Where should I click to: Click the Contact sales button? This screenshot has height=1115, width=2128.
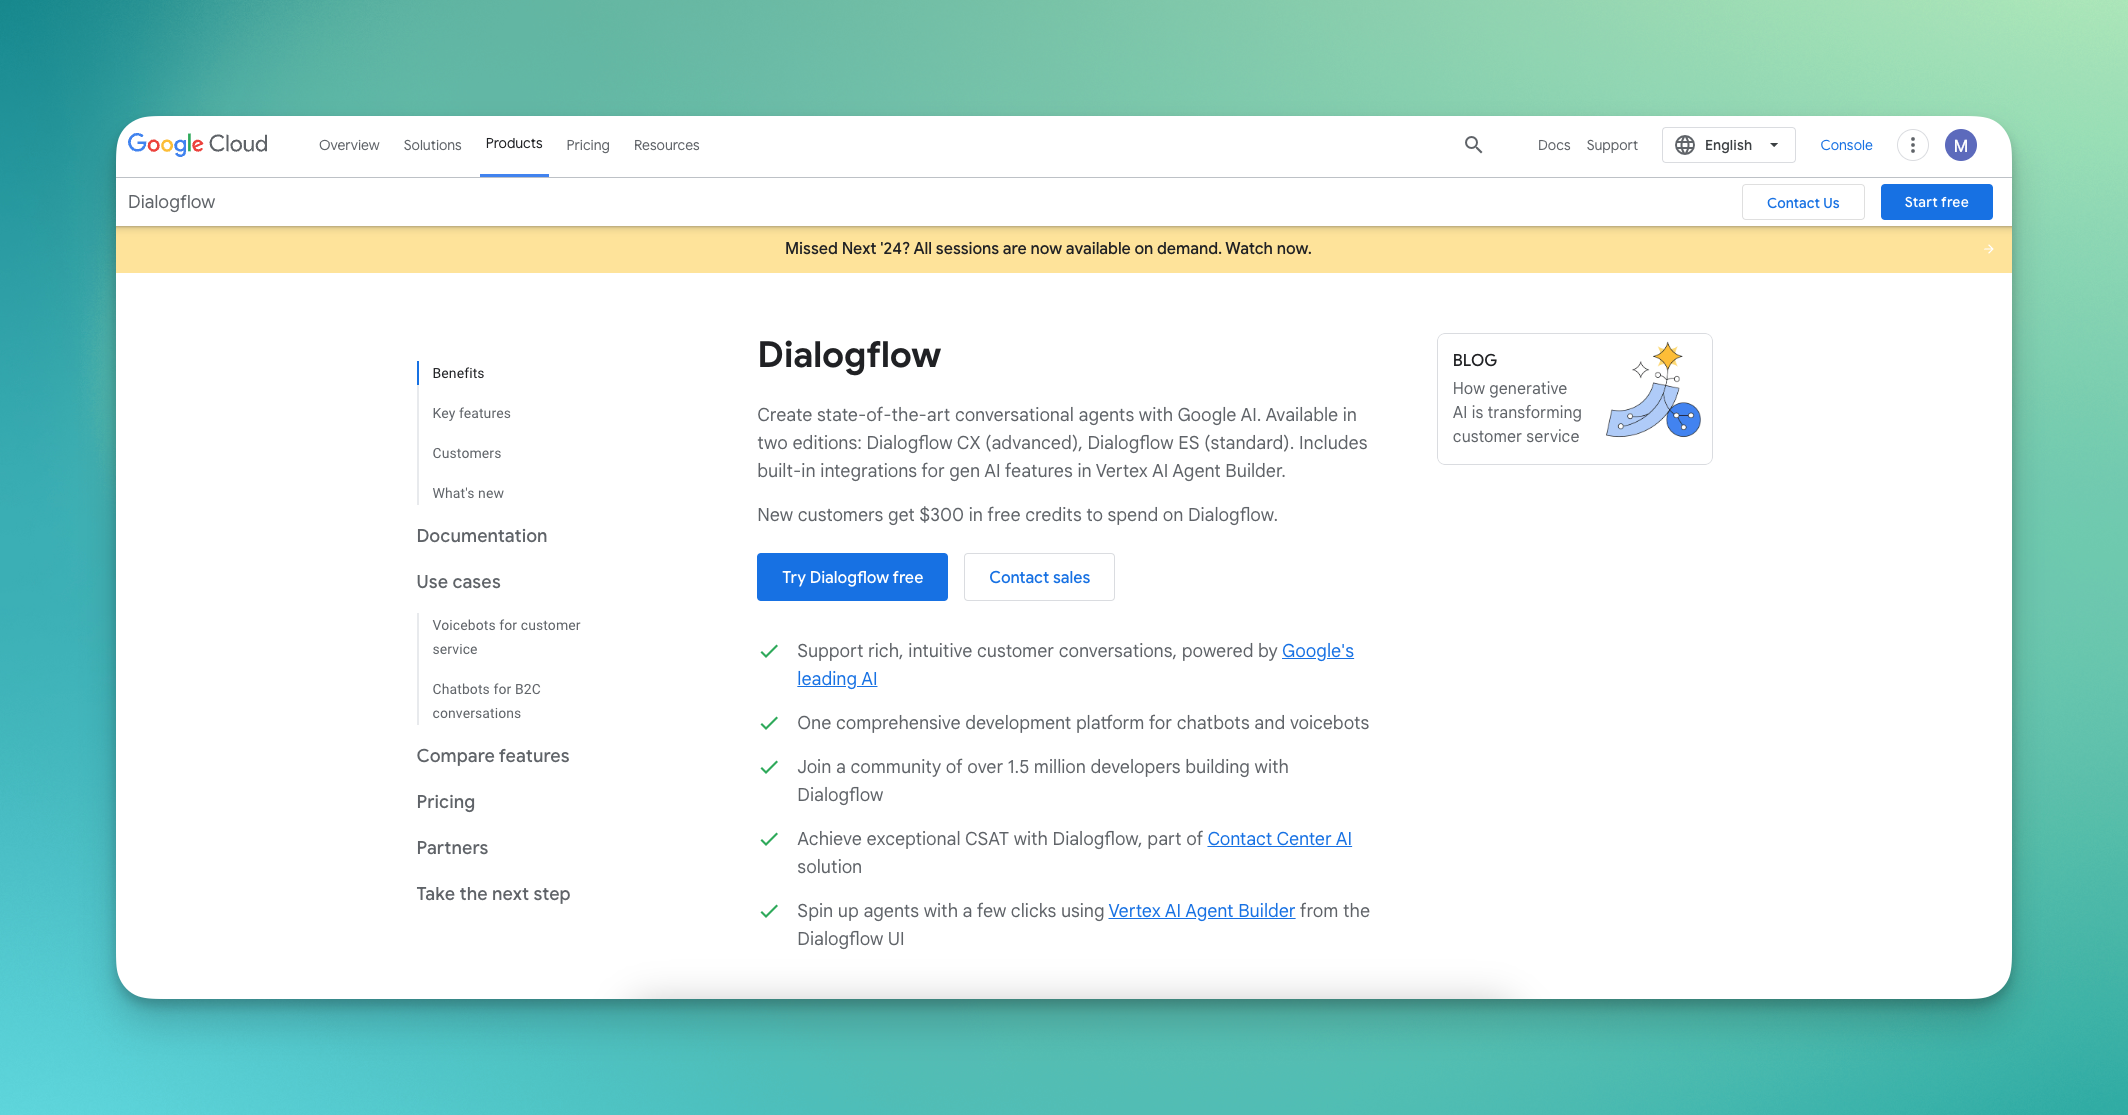pyautogui.click(x=1039, y=577)
